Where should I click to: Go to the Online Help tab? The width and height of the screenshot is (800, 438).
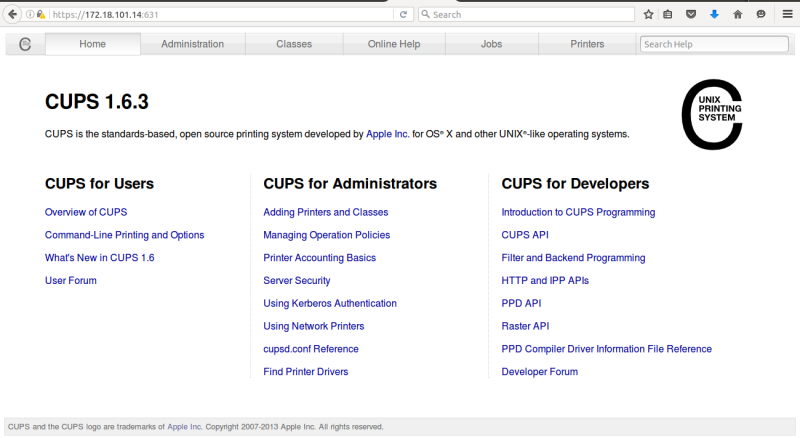(x=394, y=44)
